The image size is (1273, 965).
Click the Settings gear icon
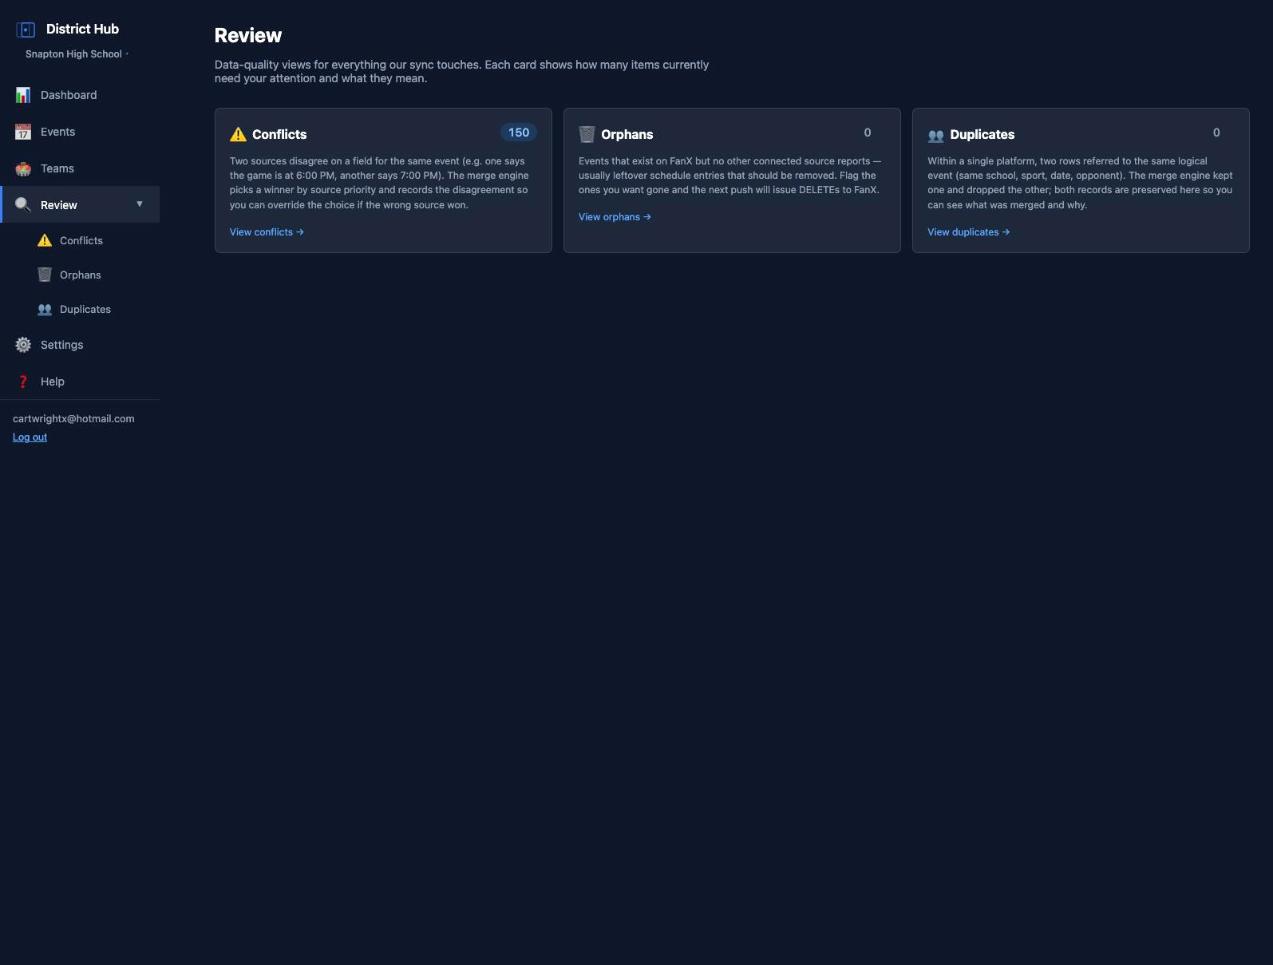pos(23,345)
